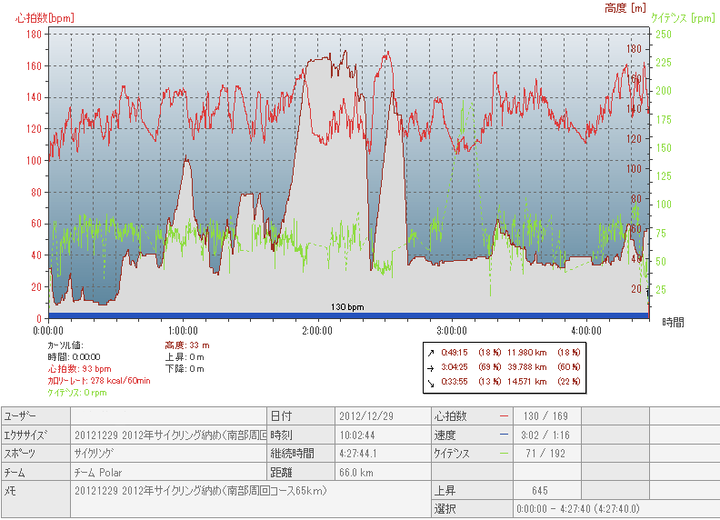Click the 2:00:00 time axis label
720x520 pixels.
pyautogui.click(x=317, y=331)
